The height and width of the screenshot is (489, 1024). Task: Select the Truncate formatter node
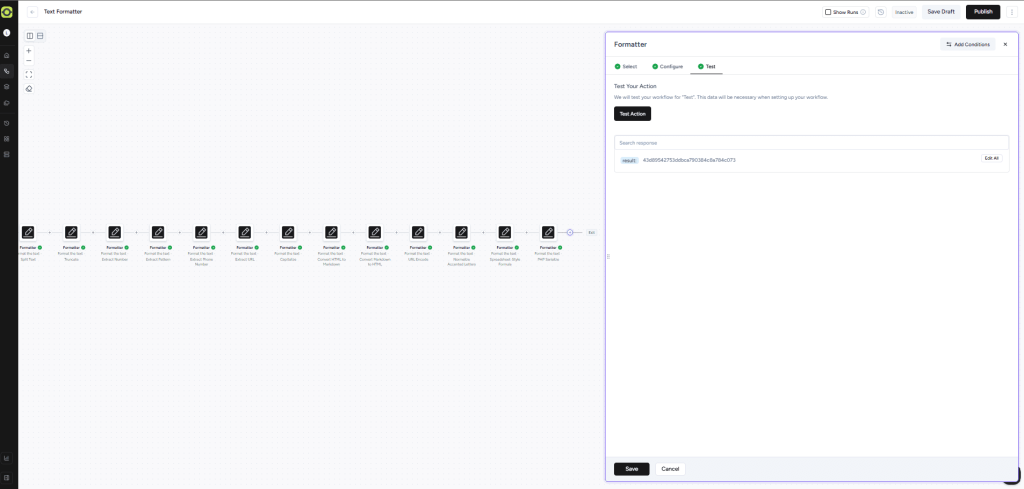pyautogui.click(x=71, y=232)
